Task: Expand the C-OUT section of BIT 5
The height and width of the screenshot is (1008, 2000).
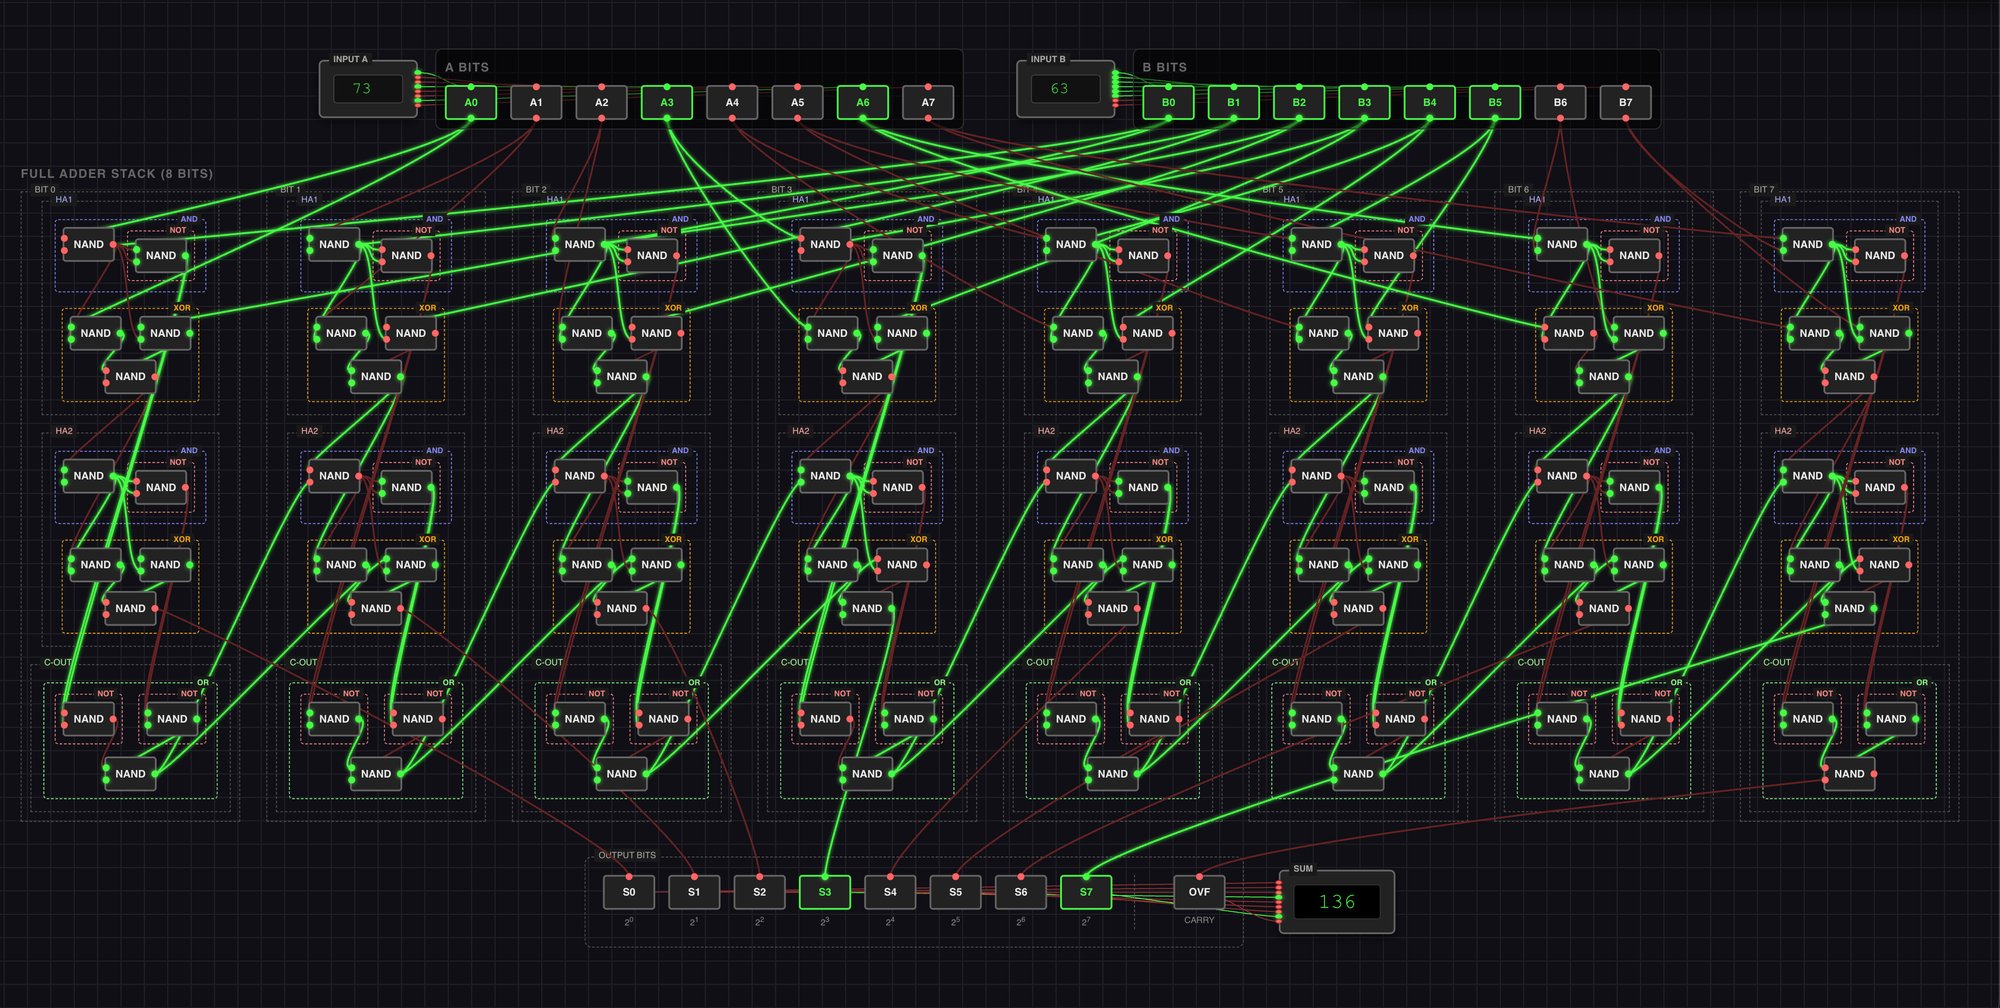Action: 1283,661
